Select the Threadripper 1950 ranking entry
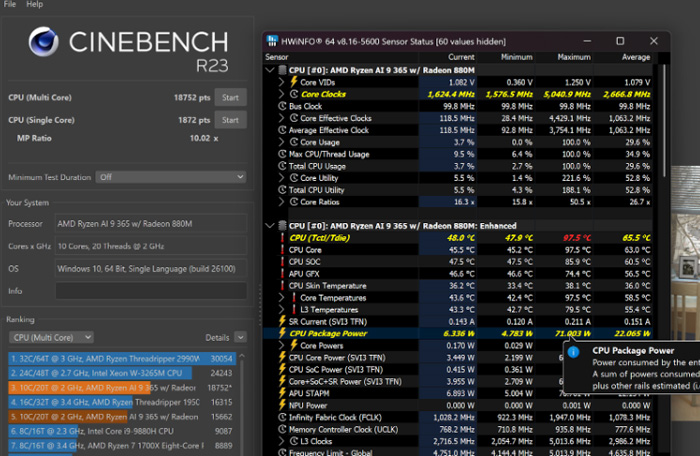This screenshot has height=456, width=700. click(122, 402)
